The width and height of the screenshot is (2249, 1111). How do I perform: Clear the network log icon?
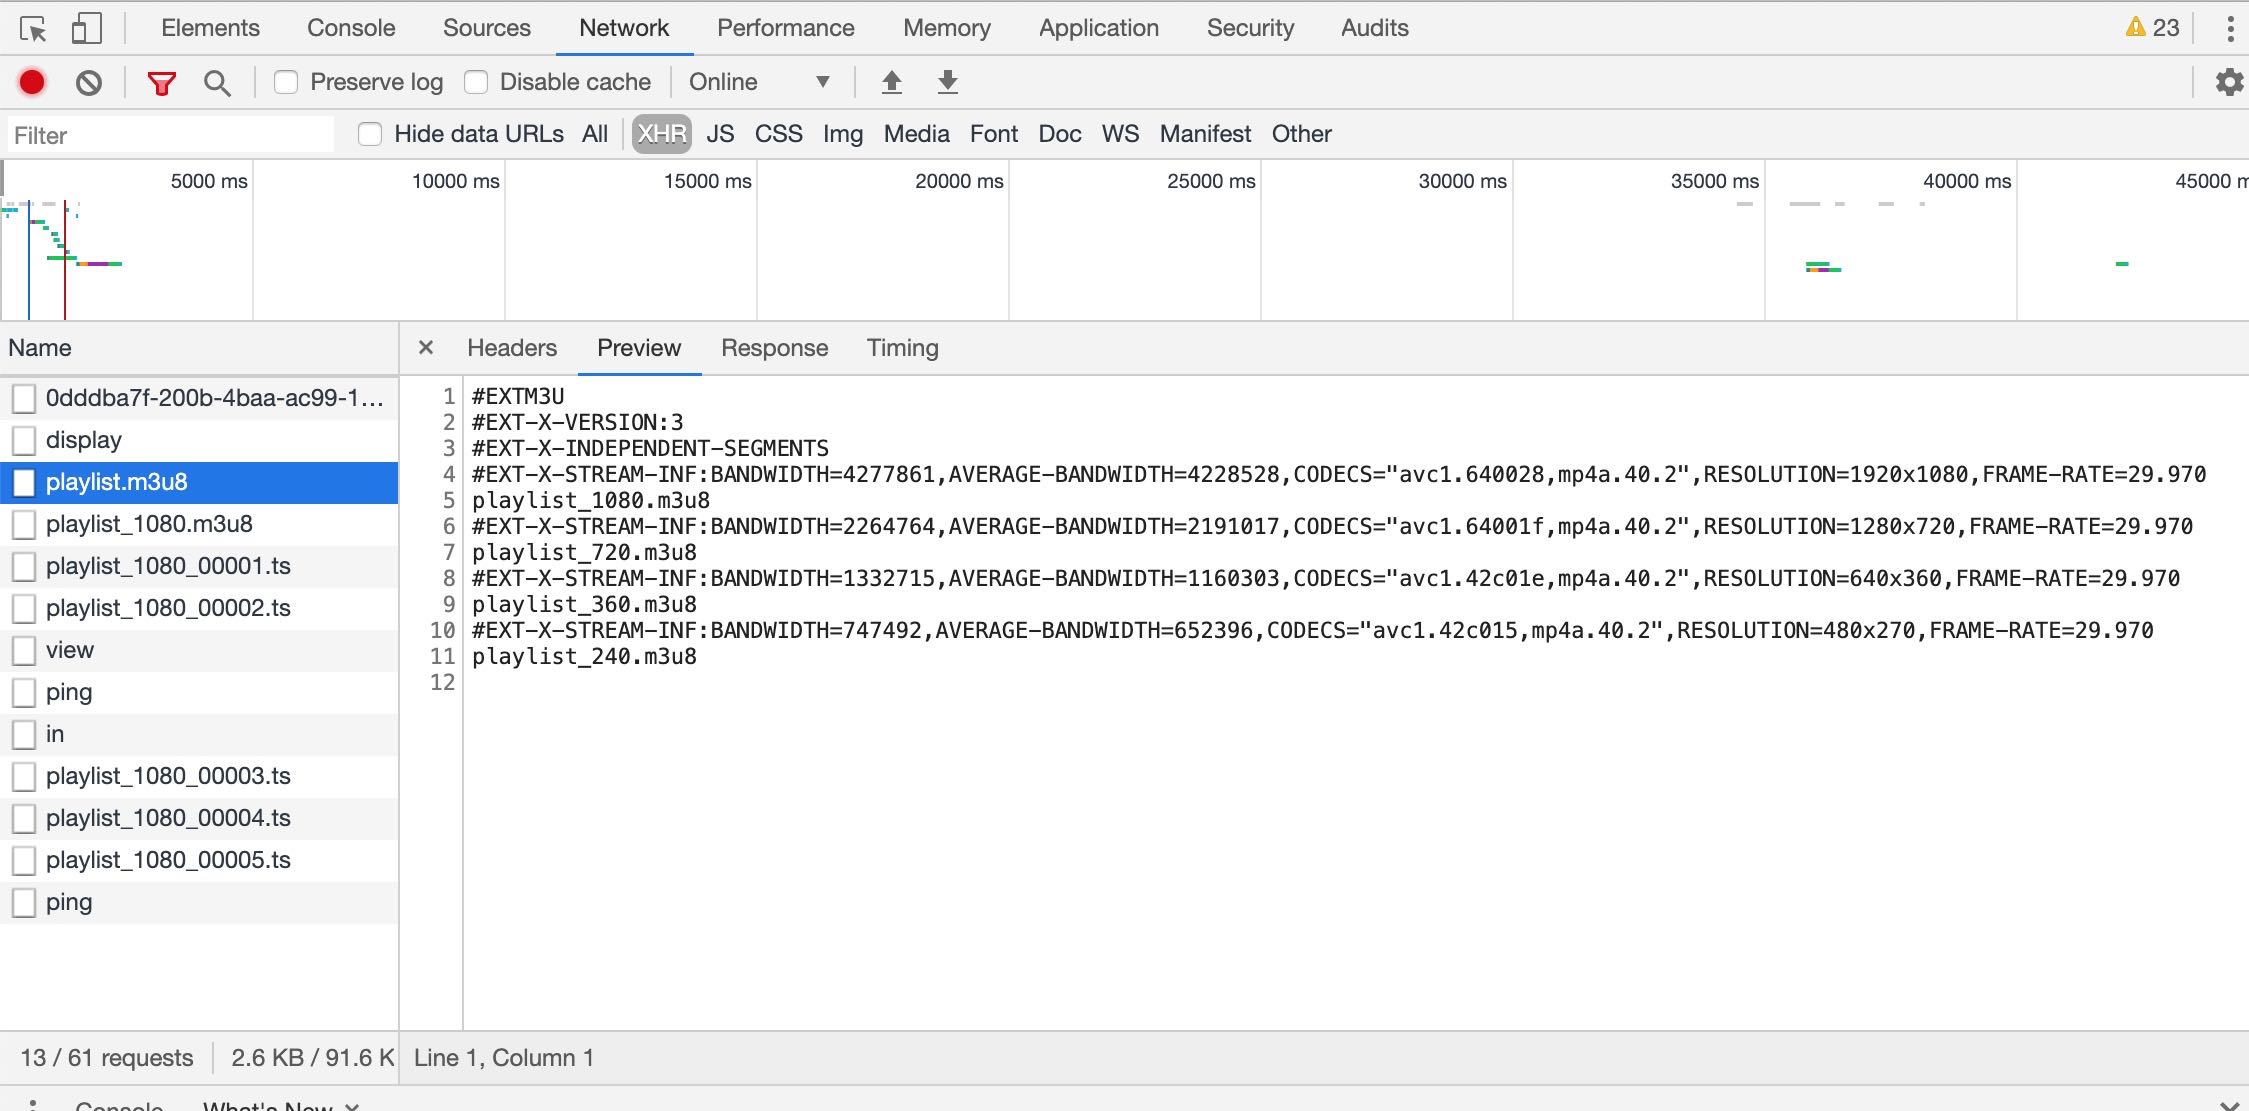pyautogui.click(x=89, y=82)
